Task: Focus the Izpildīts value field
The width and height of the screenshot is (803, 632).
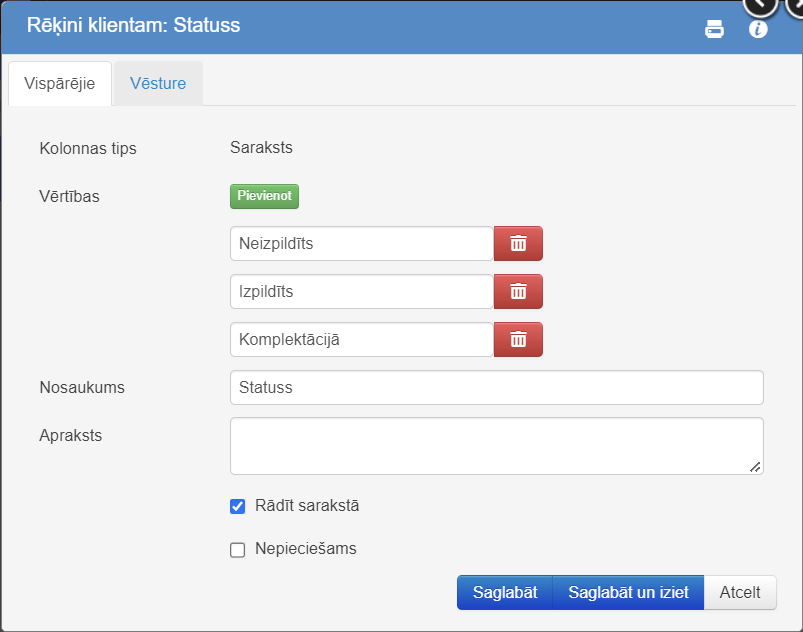Action: click(x=362, y=291)
